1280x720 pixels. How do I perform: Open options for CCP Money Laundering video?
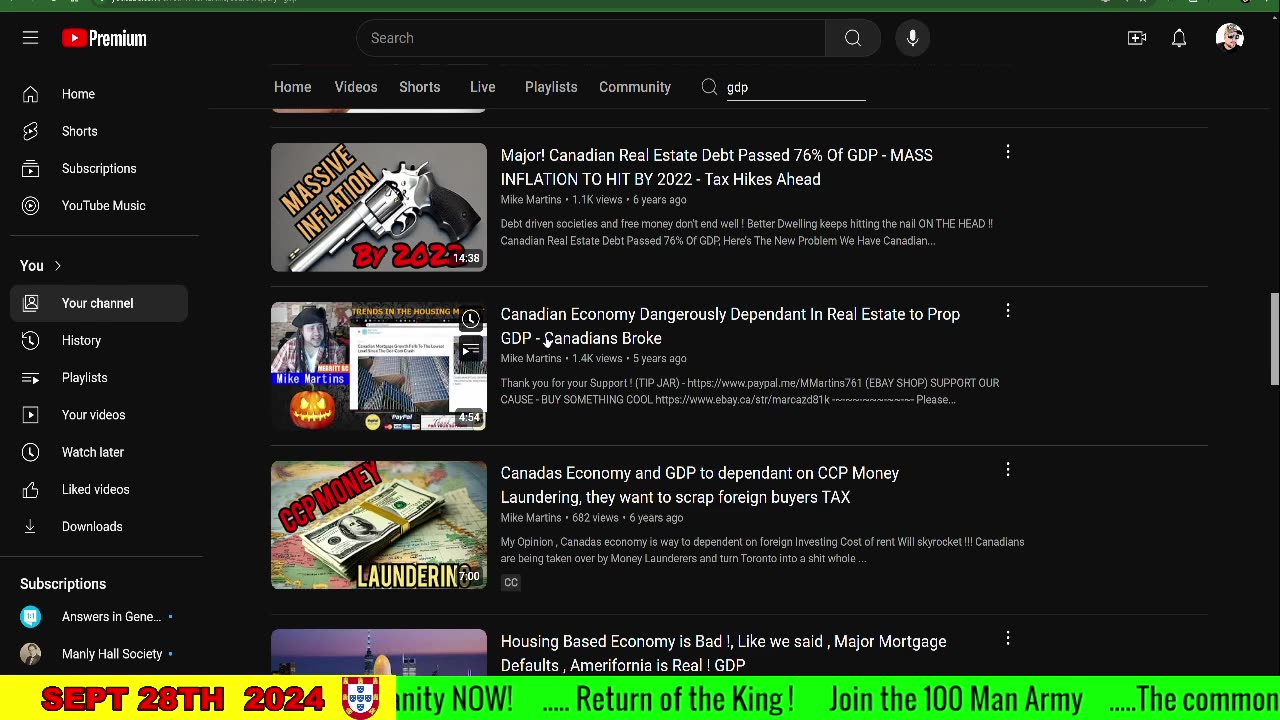[1008, 470]
